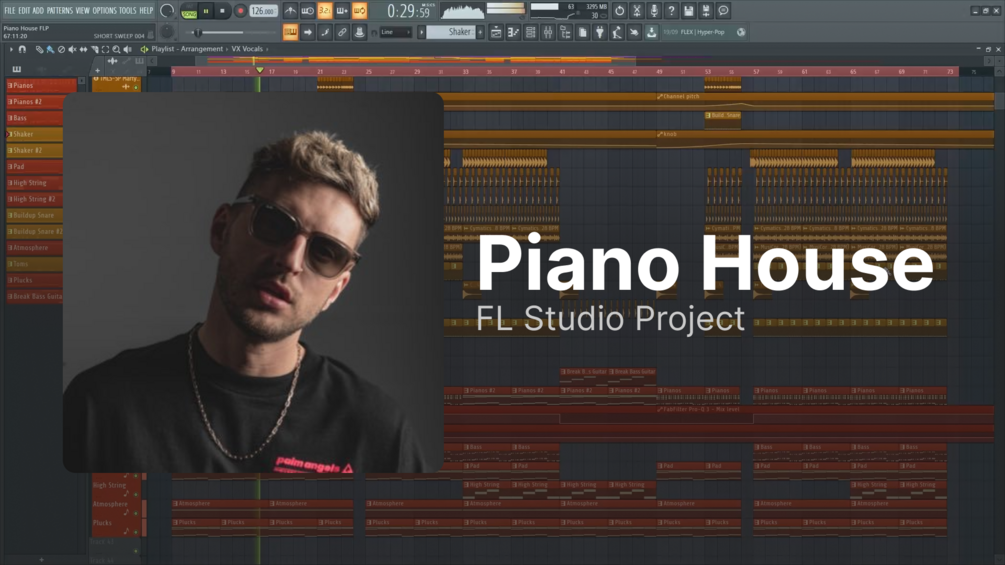Click the stop playback button
This screenshot has height=565, width=1005.
pos(222,11)
